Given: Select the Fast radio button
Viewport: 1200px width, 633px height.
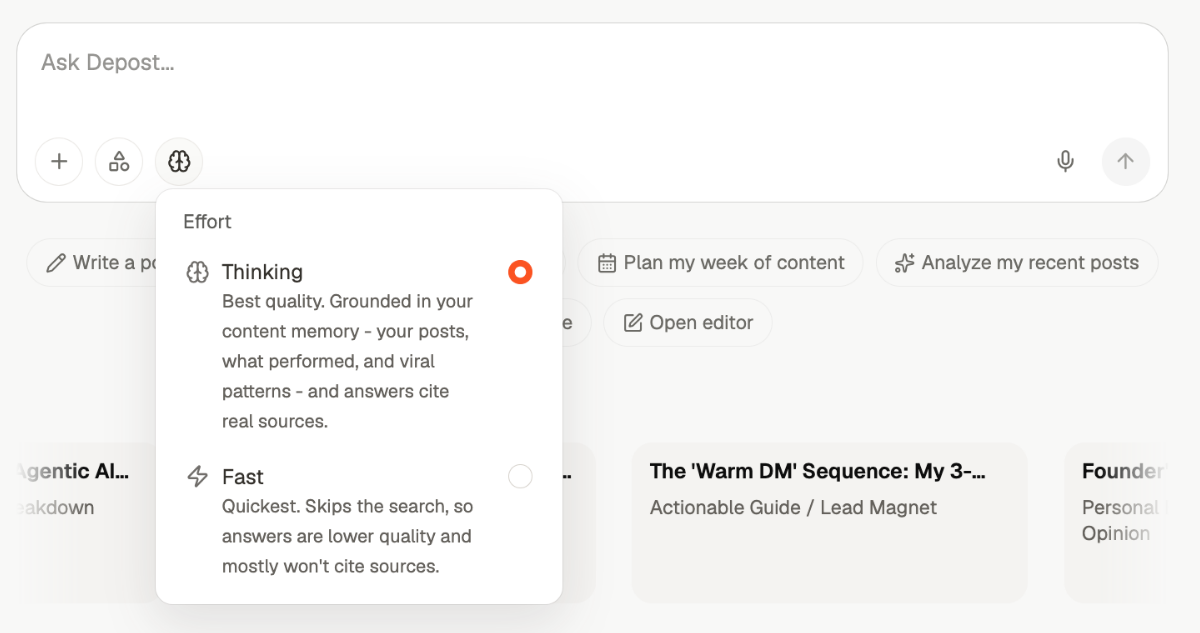Looking at the screenshot, I should (520, 477).
